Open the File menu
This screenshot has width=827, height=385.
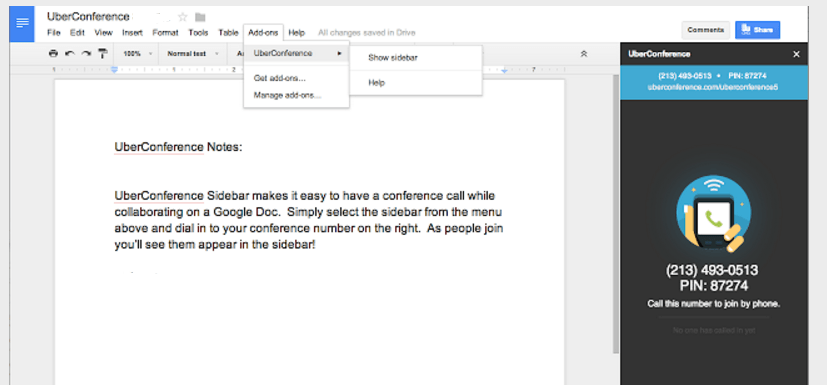tap(54, 33)
